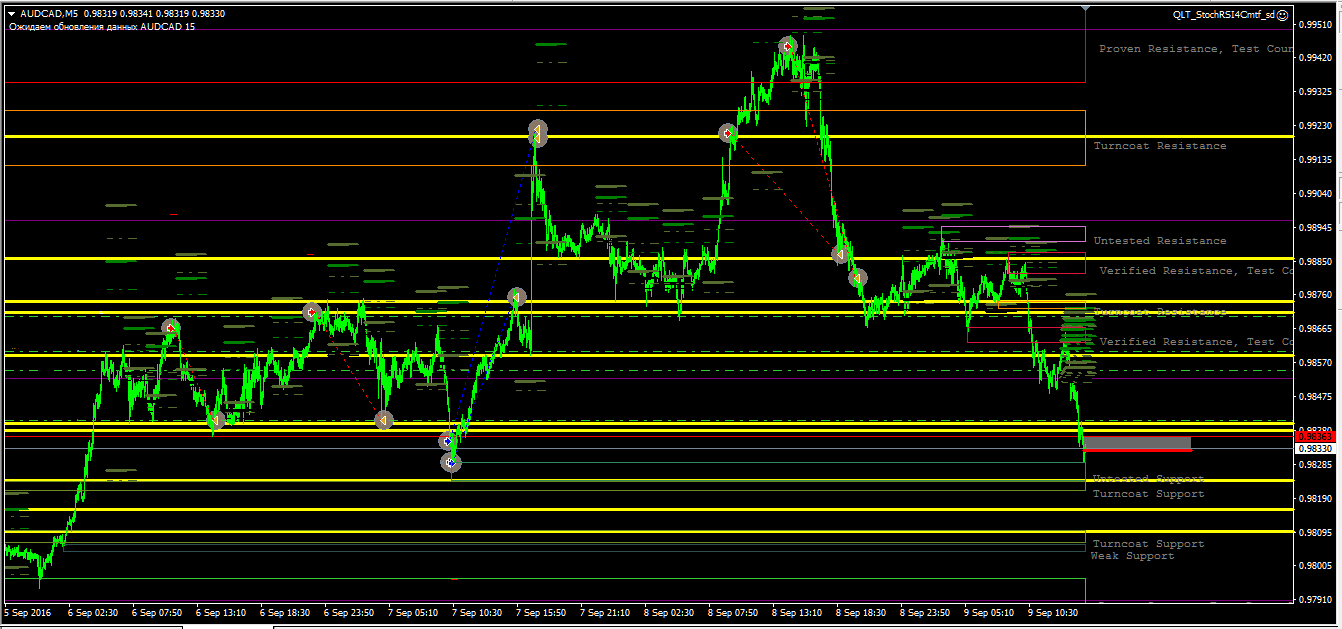Click price axis value 0.98945

click(x=1316, y=228)
